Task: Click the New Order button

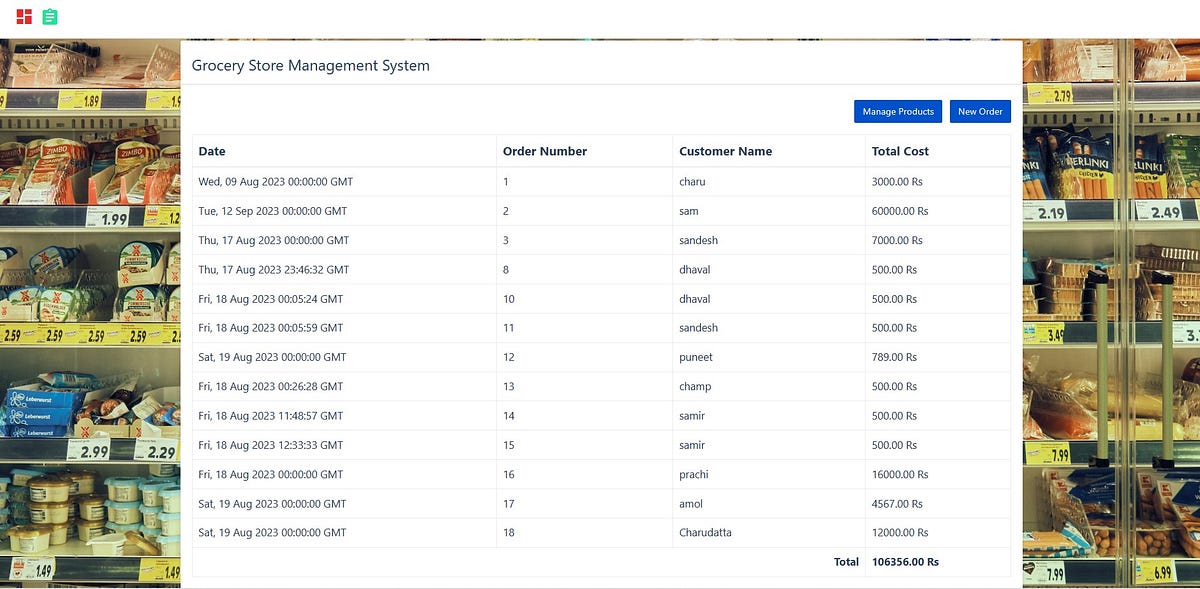Action: pyautogui.click(x=979, y=111)
